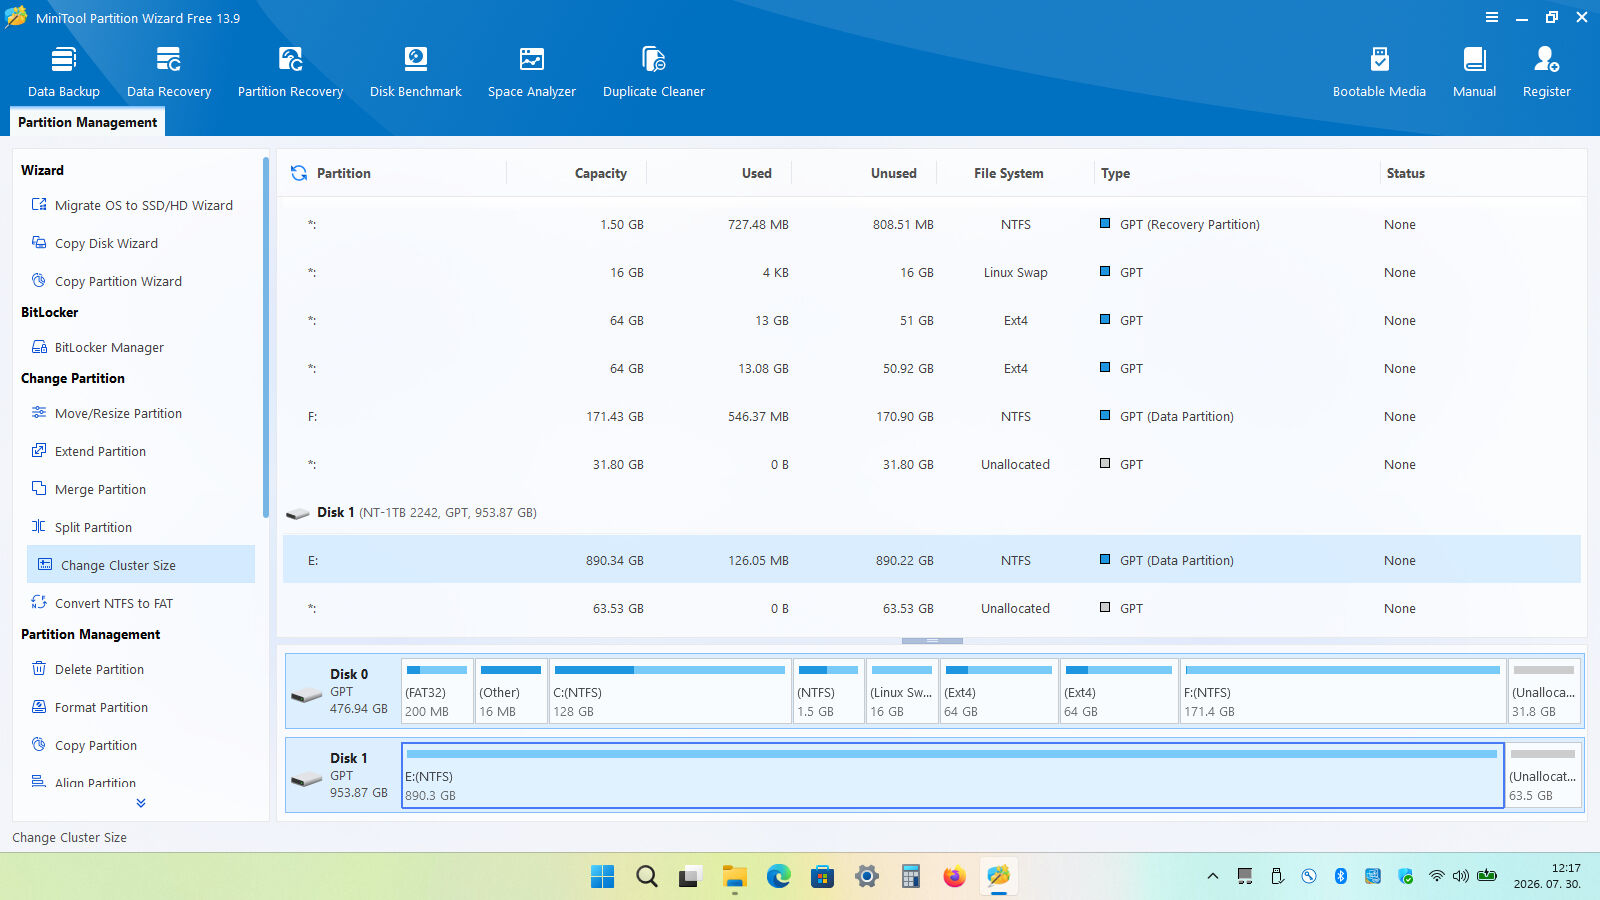Screen dimensions: 1600x900
Task: Click the Disk 0 block in disk map
Action: (342, 690)
